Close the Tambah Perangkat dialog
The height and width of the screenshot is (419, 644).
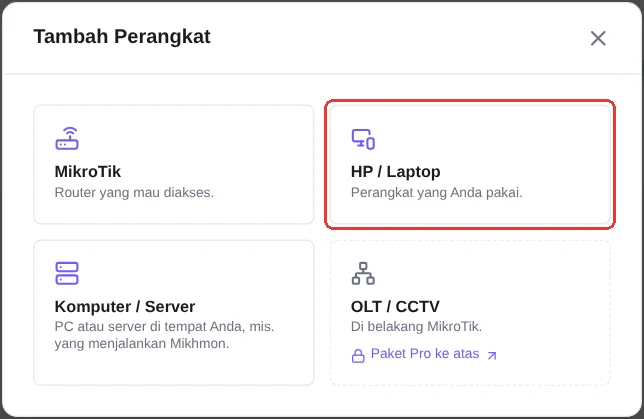[598, 38]
